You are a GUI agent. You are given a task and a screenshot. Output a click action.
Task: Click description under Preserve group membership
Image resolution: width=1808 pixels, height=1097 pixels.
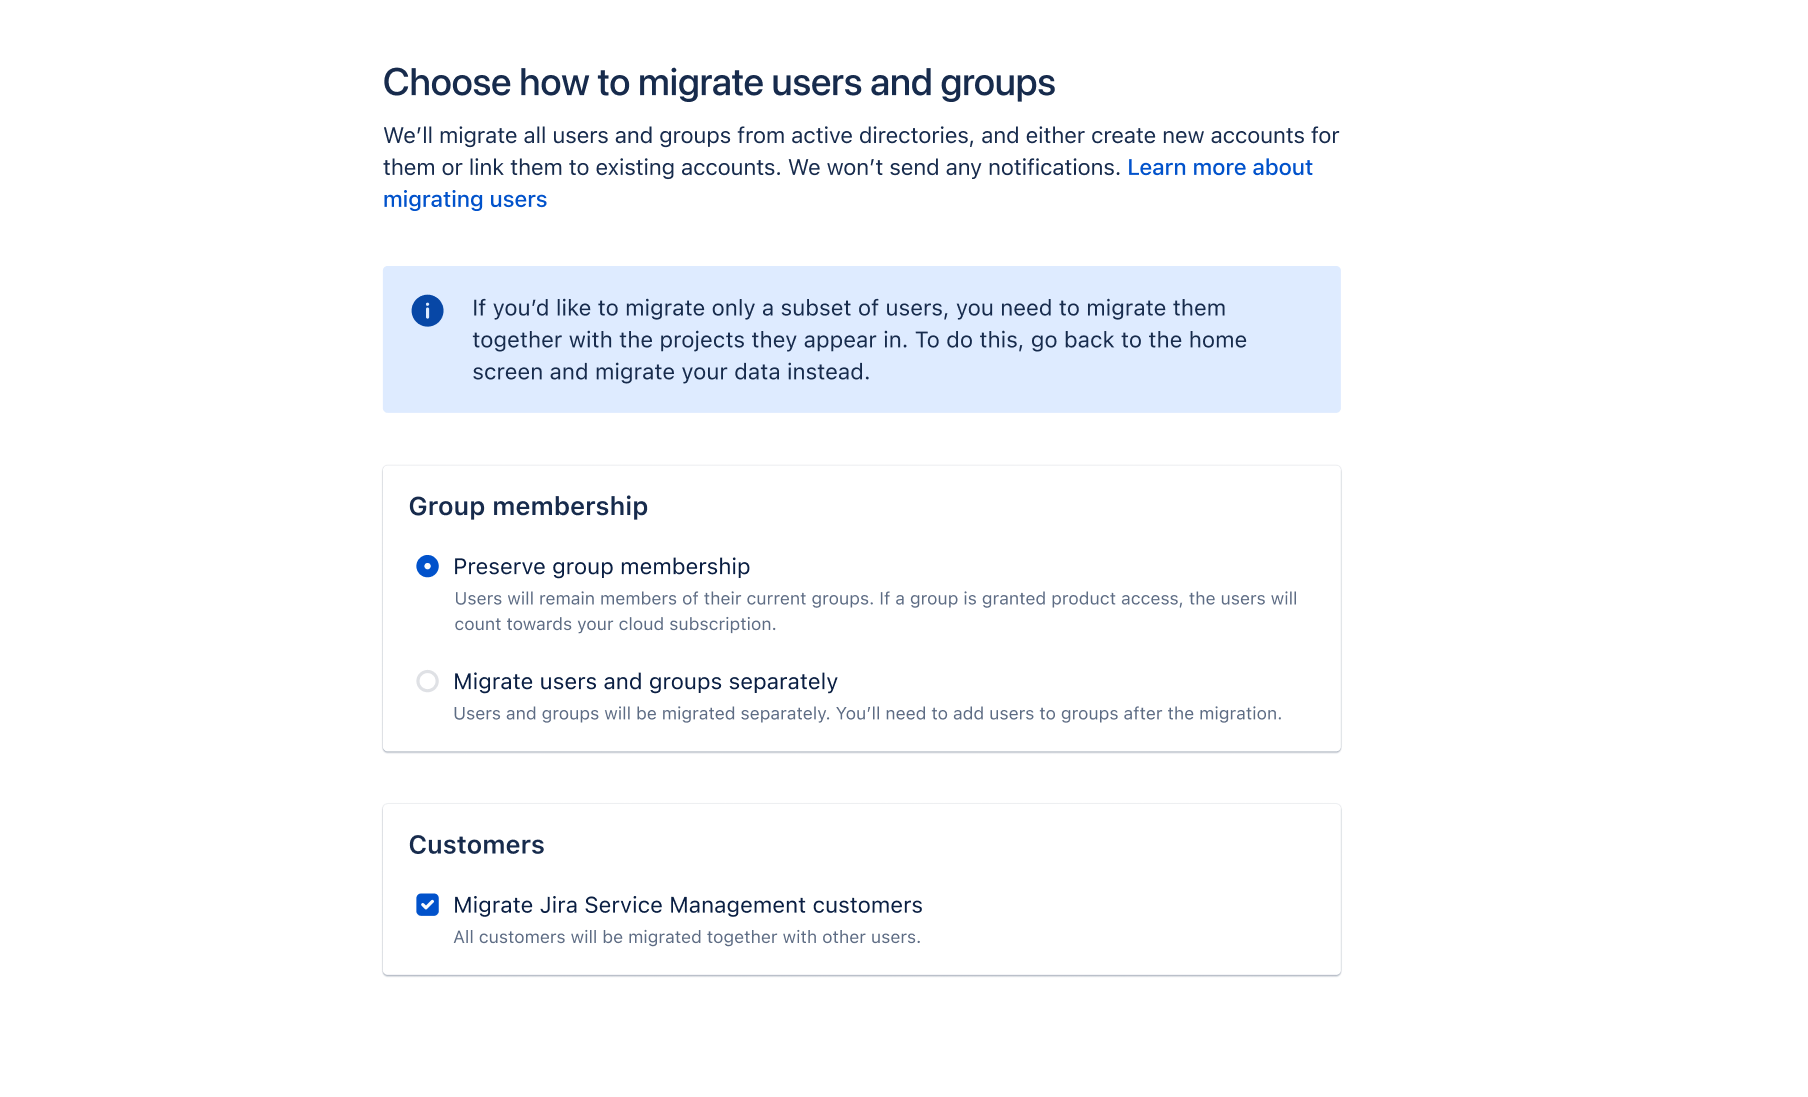pyautogui.click(x=875, y=611)
